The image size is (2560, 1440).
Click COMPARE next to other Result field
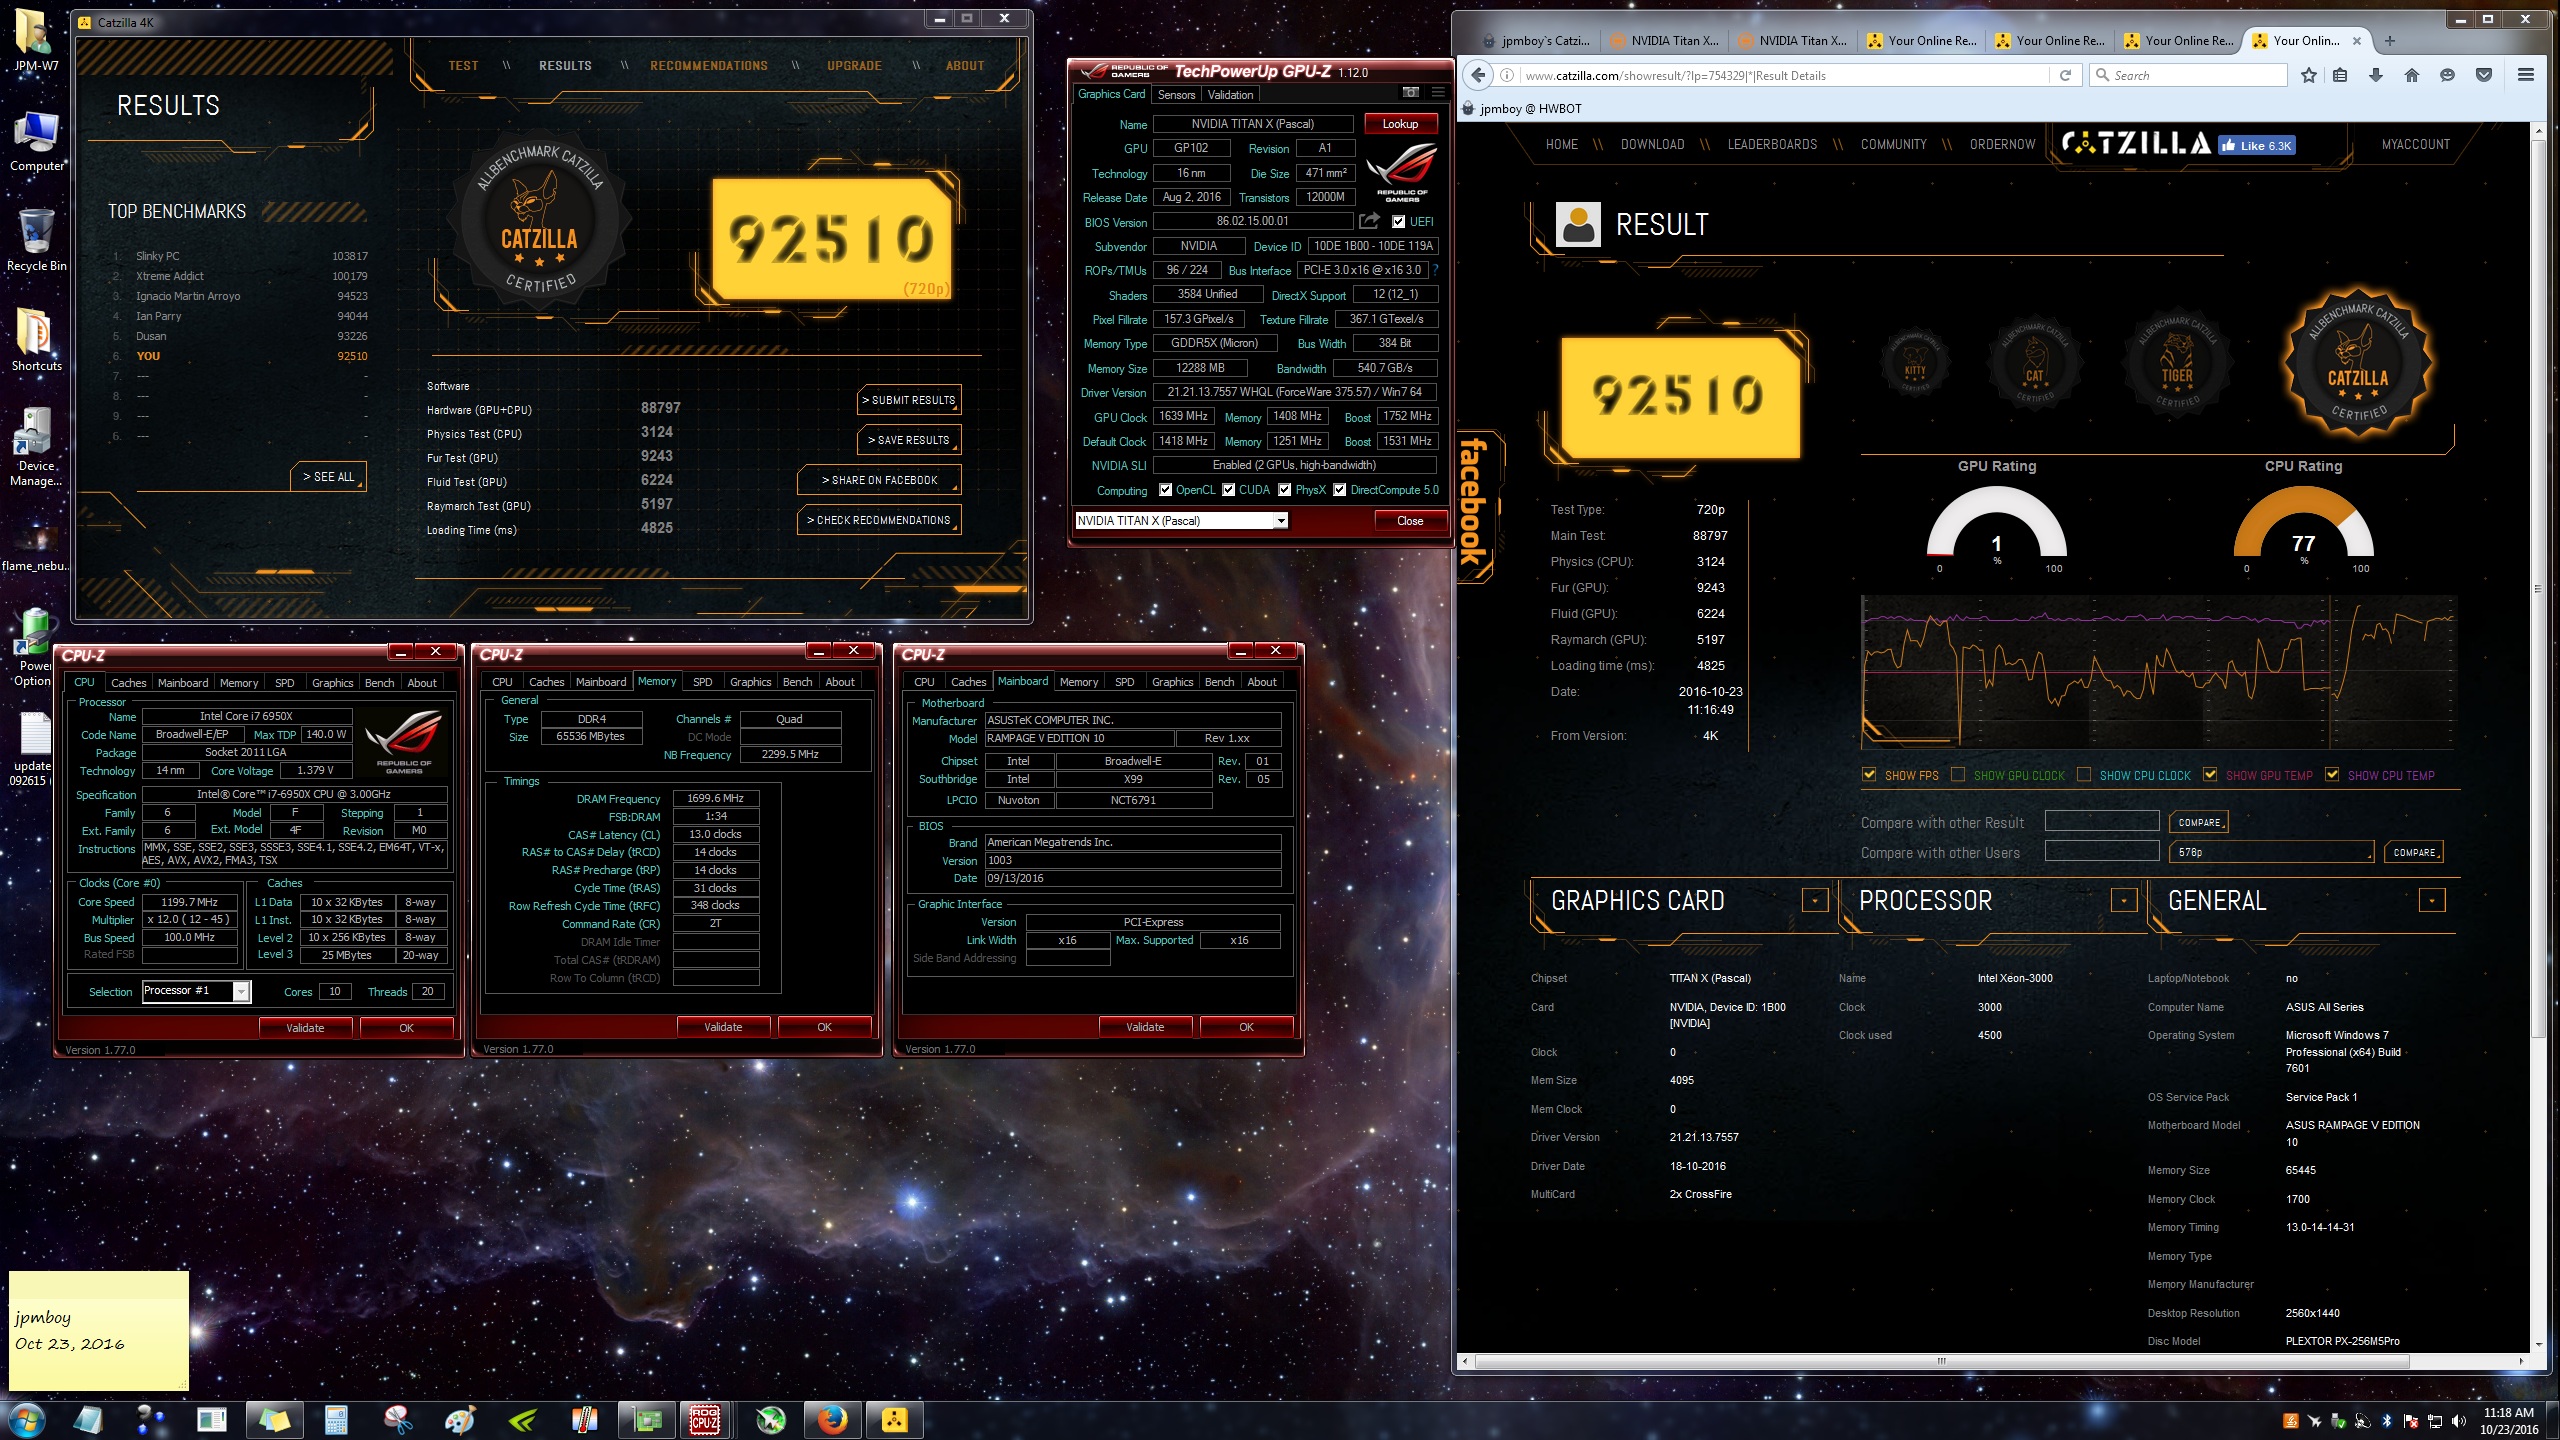2198,822
